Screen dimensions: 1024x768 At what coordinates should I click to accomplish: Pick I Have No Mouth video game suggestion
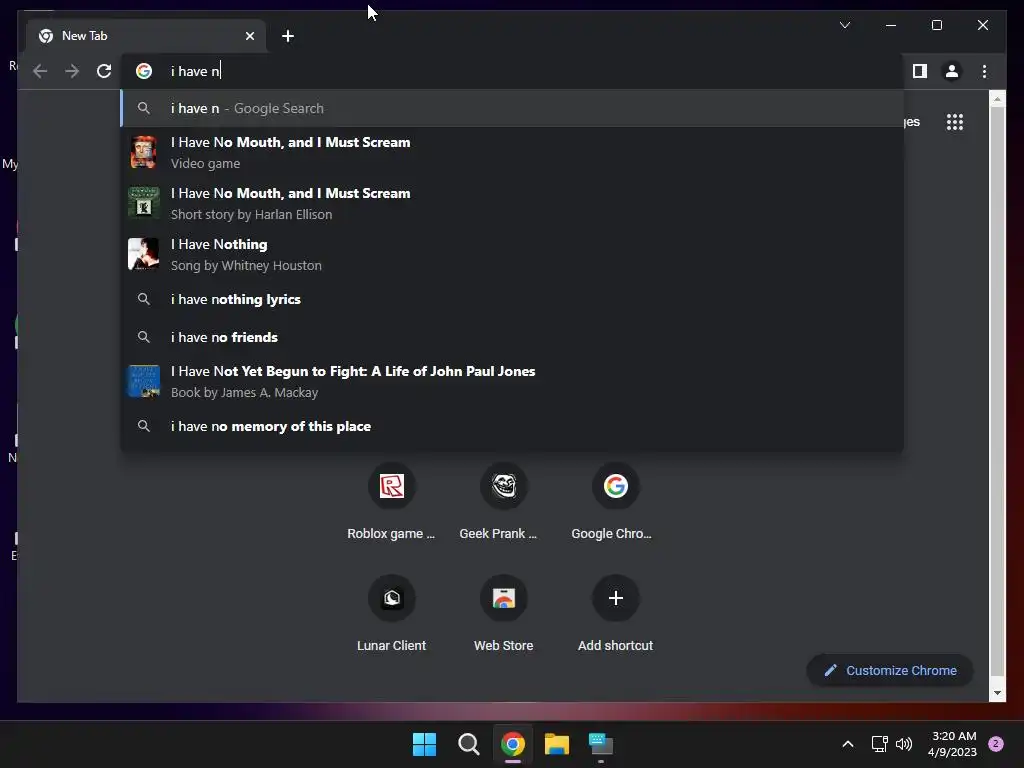coord(513,152)
